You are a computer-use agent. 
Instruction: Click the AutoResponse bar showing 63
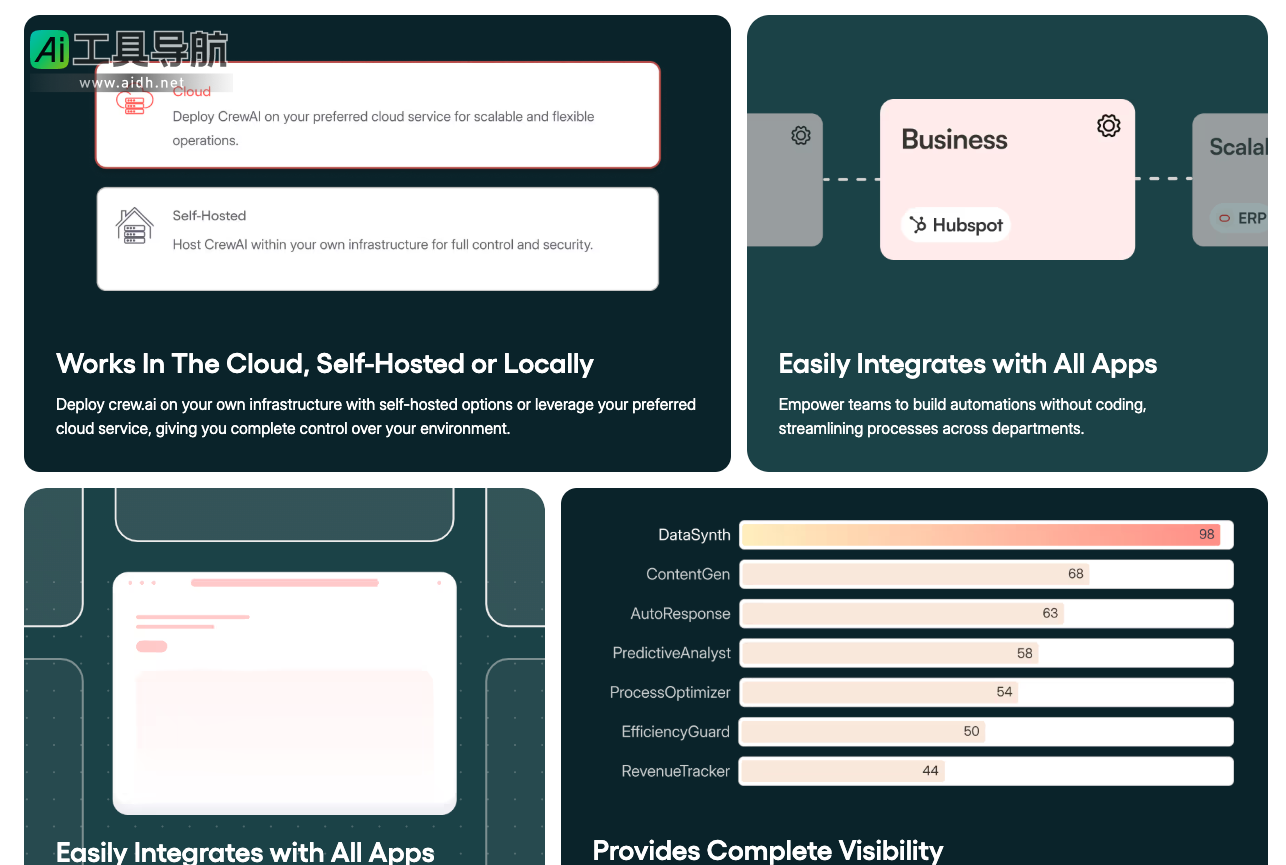[x=985, y=613]
